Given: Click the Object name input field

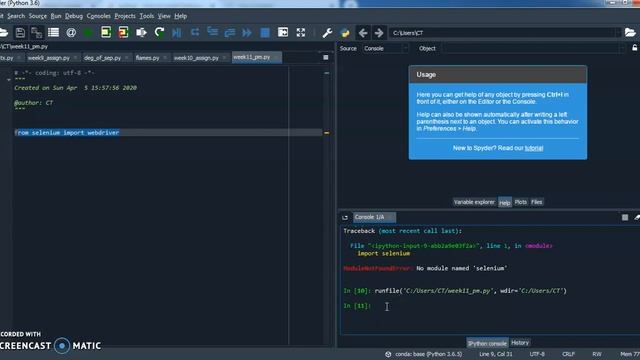Looking at the screenshot, I should point(531,48).
